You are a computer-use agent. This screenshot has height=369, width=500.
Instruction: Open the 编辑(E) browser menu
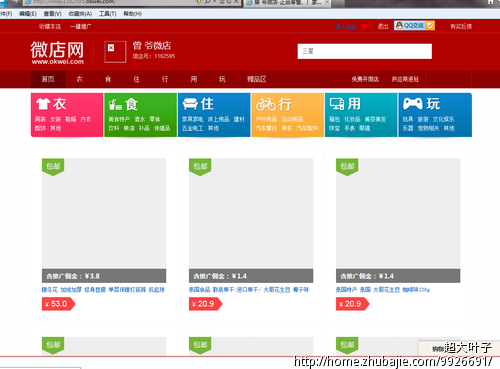point(28,14)
